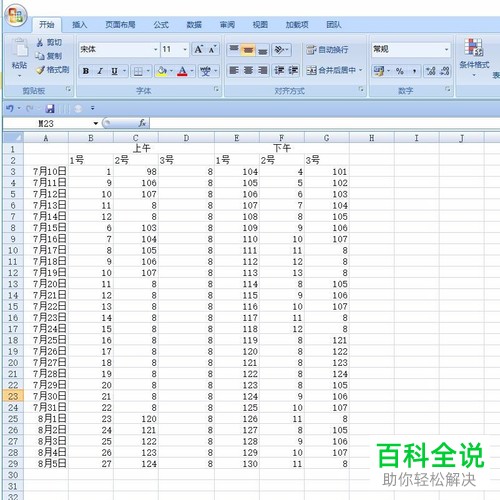Open 对齐方式 group dialog launcher

pos(361,89)
